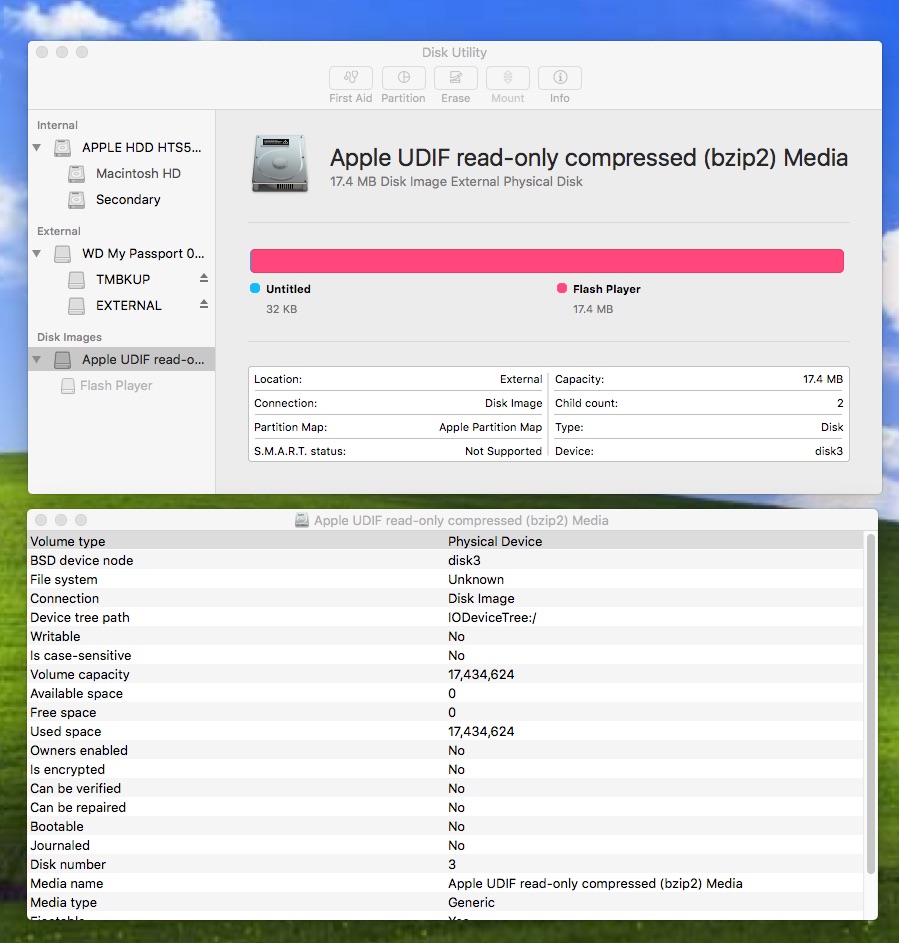Screen dimensions: 899x943
Task: Click the First Aid toolbar icon
Action: 351,78
